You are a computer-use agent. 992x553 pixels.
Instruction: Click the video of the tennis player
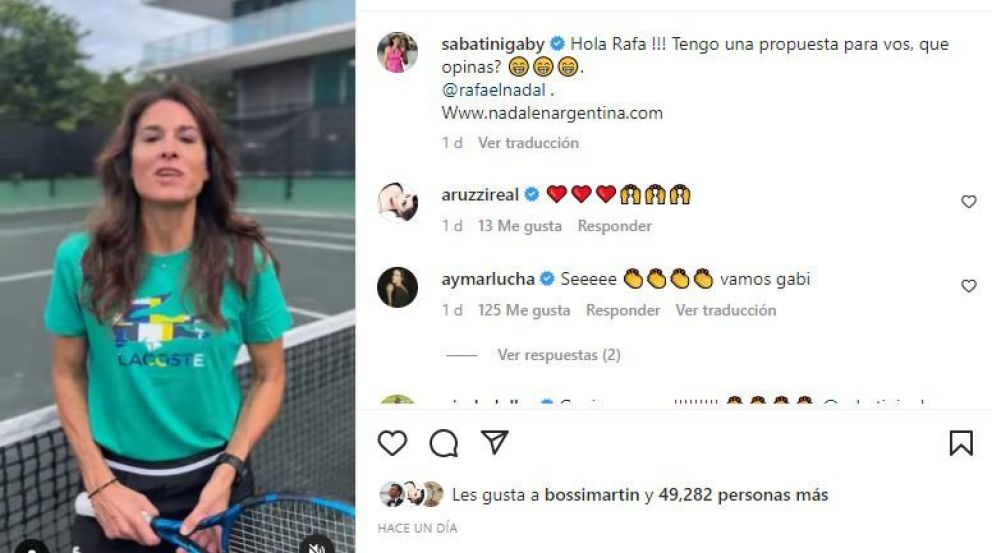(177, 276)
